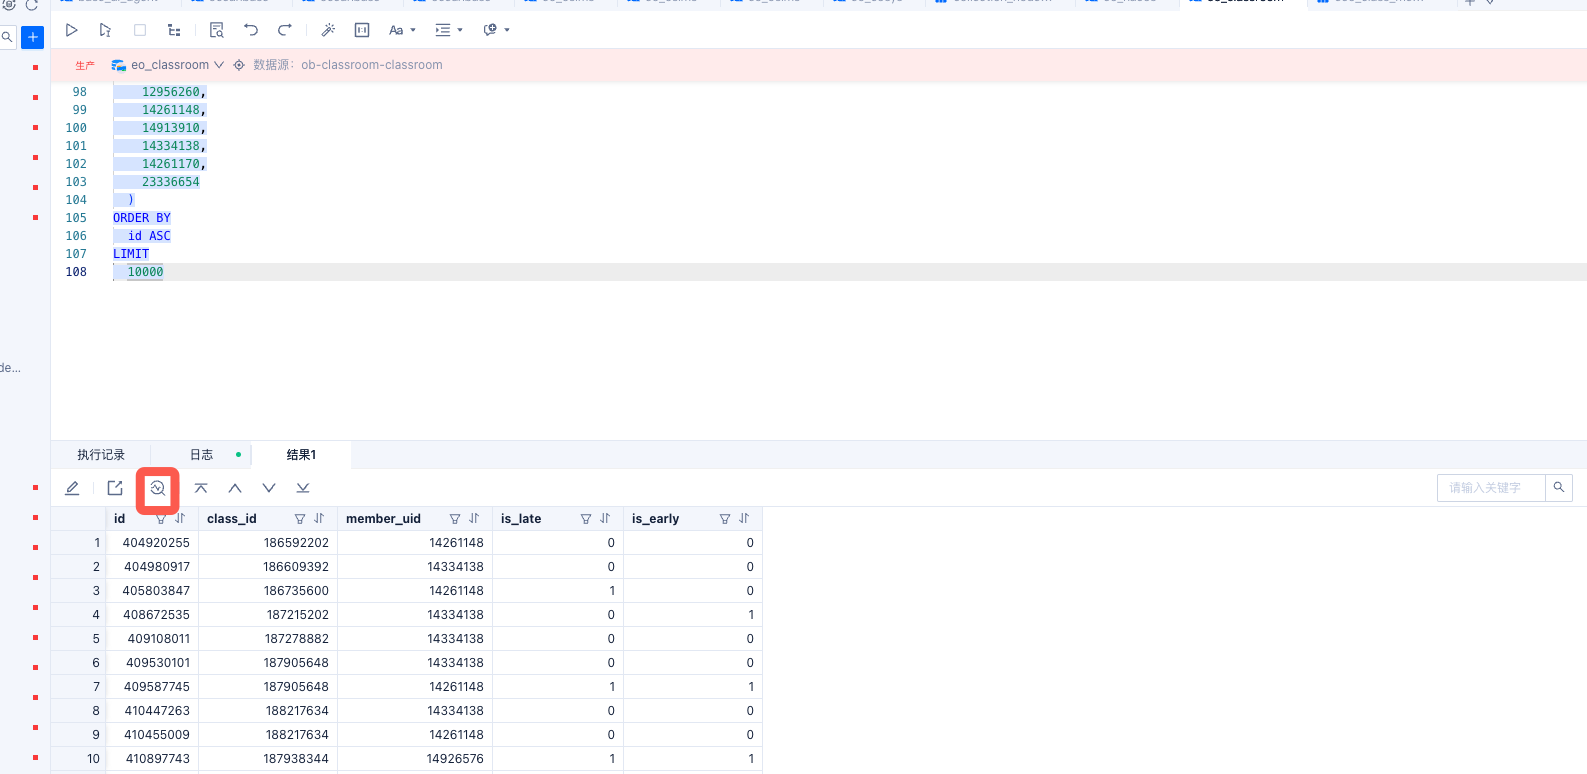1587x774 pixels.
Task: Toggle sort on the class_id column
Action: [x=319, y=519]
